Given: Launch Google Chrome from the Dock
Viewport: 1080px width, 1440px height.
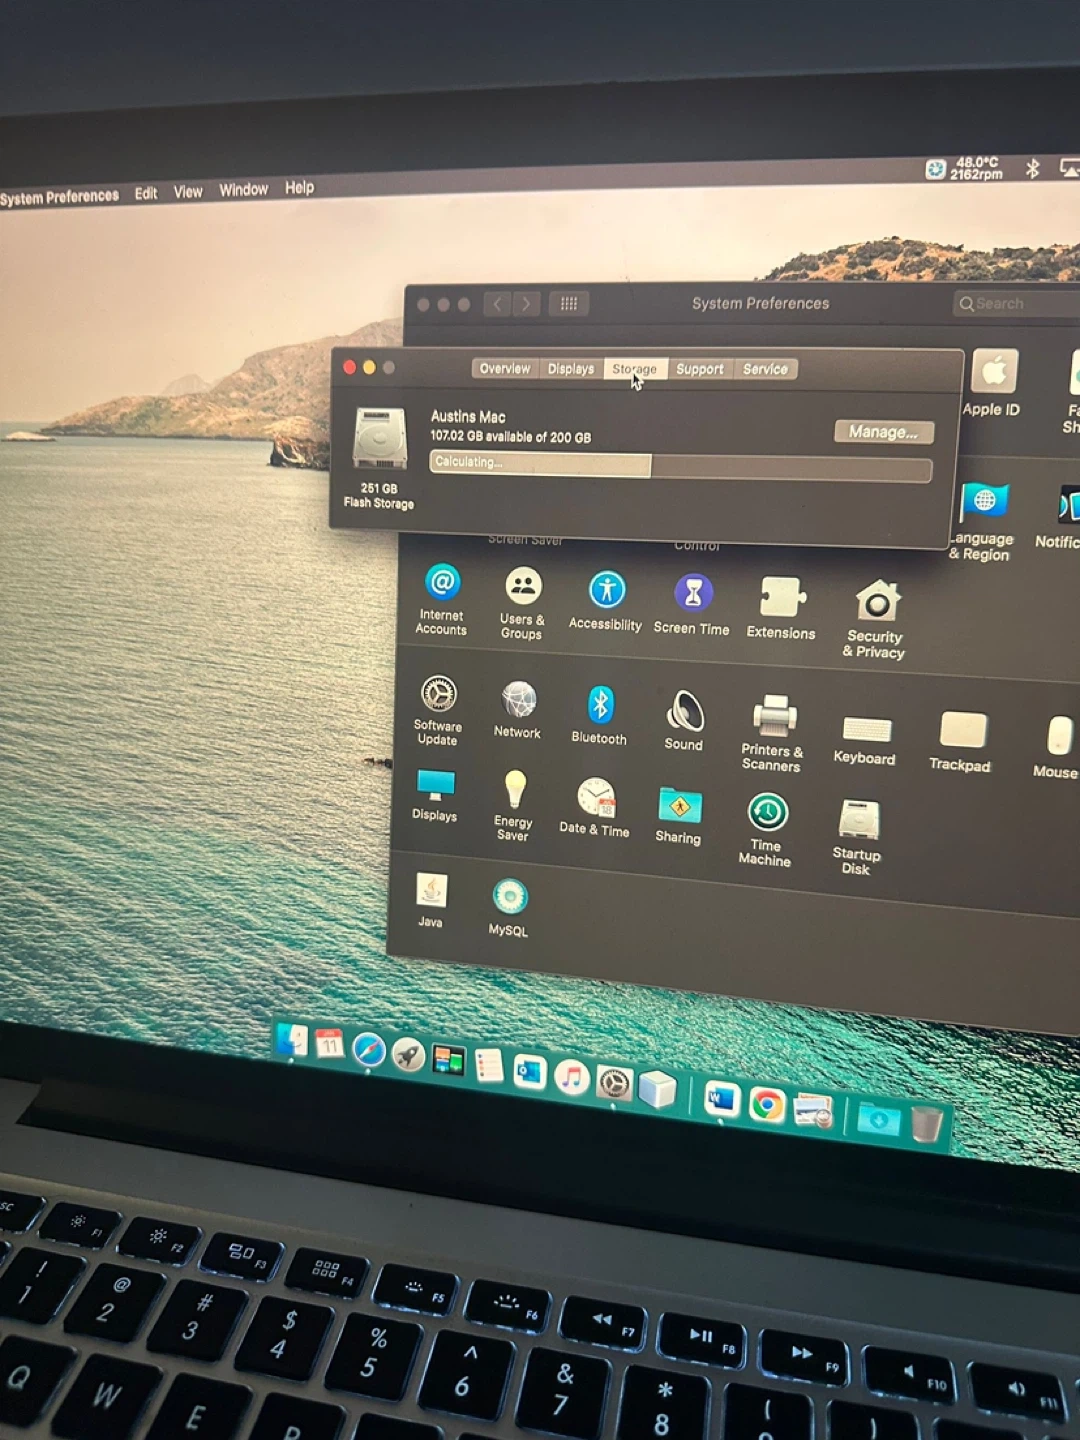Looking at the screenshot, I should tap(767, 1105).
